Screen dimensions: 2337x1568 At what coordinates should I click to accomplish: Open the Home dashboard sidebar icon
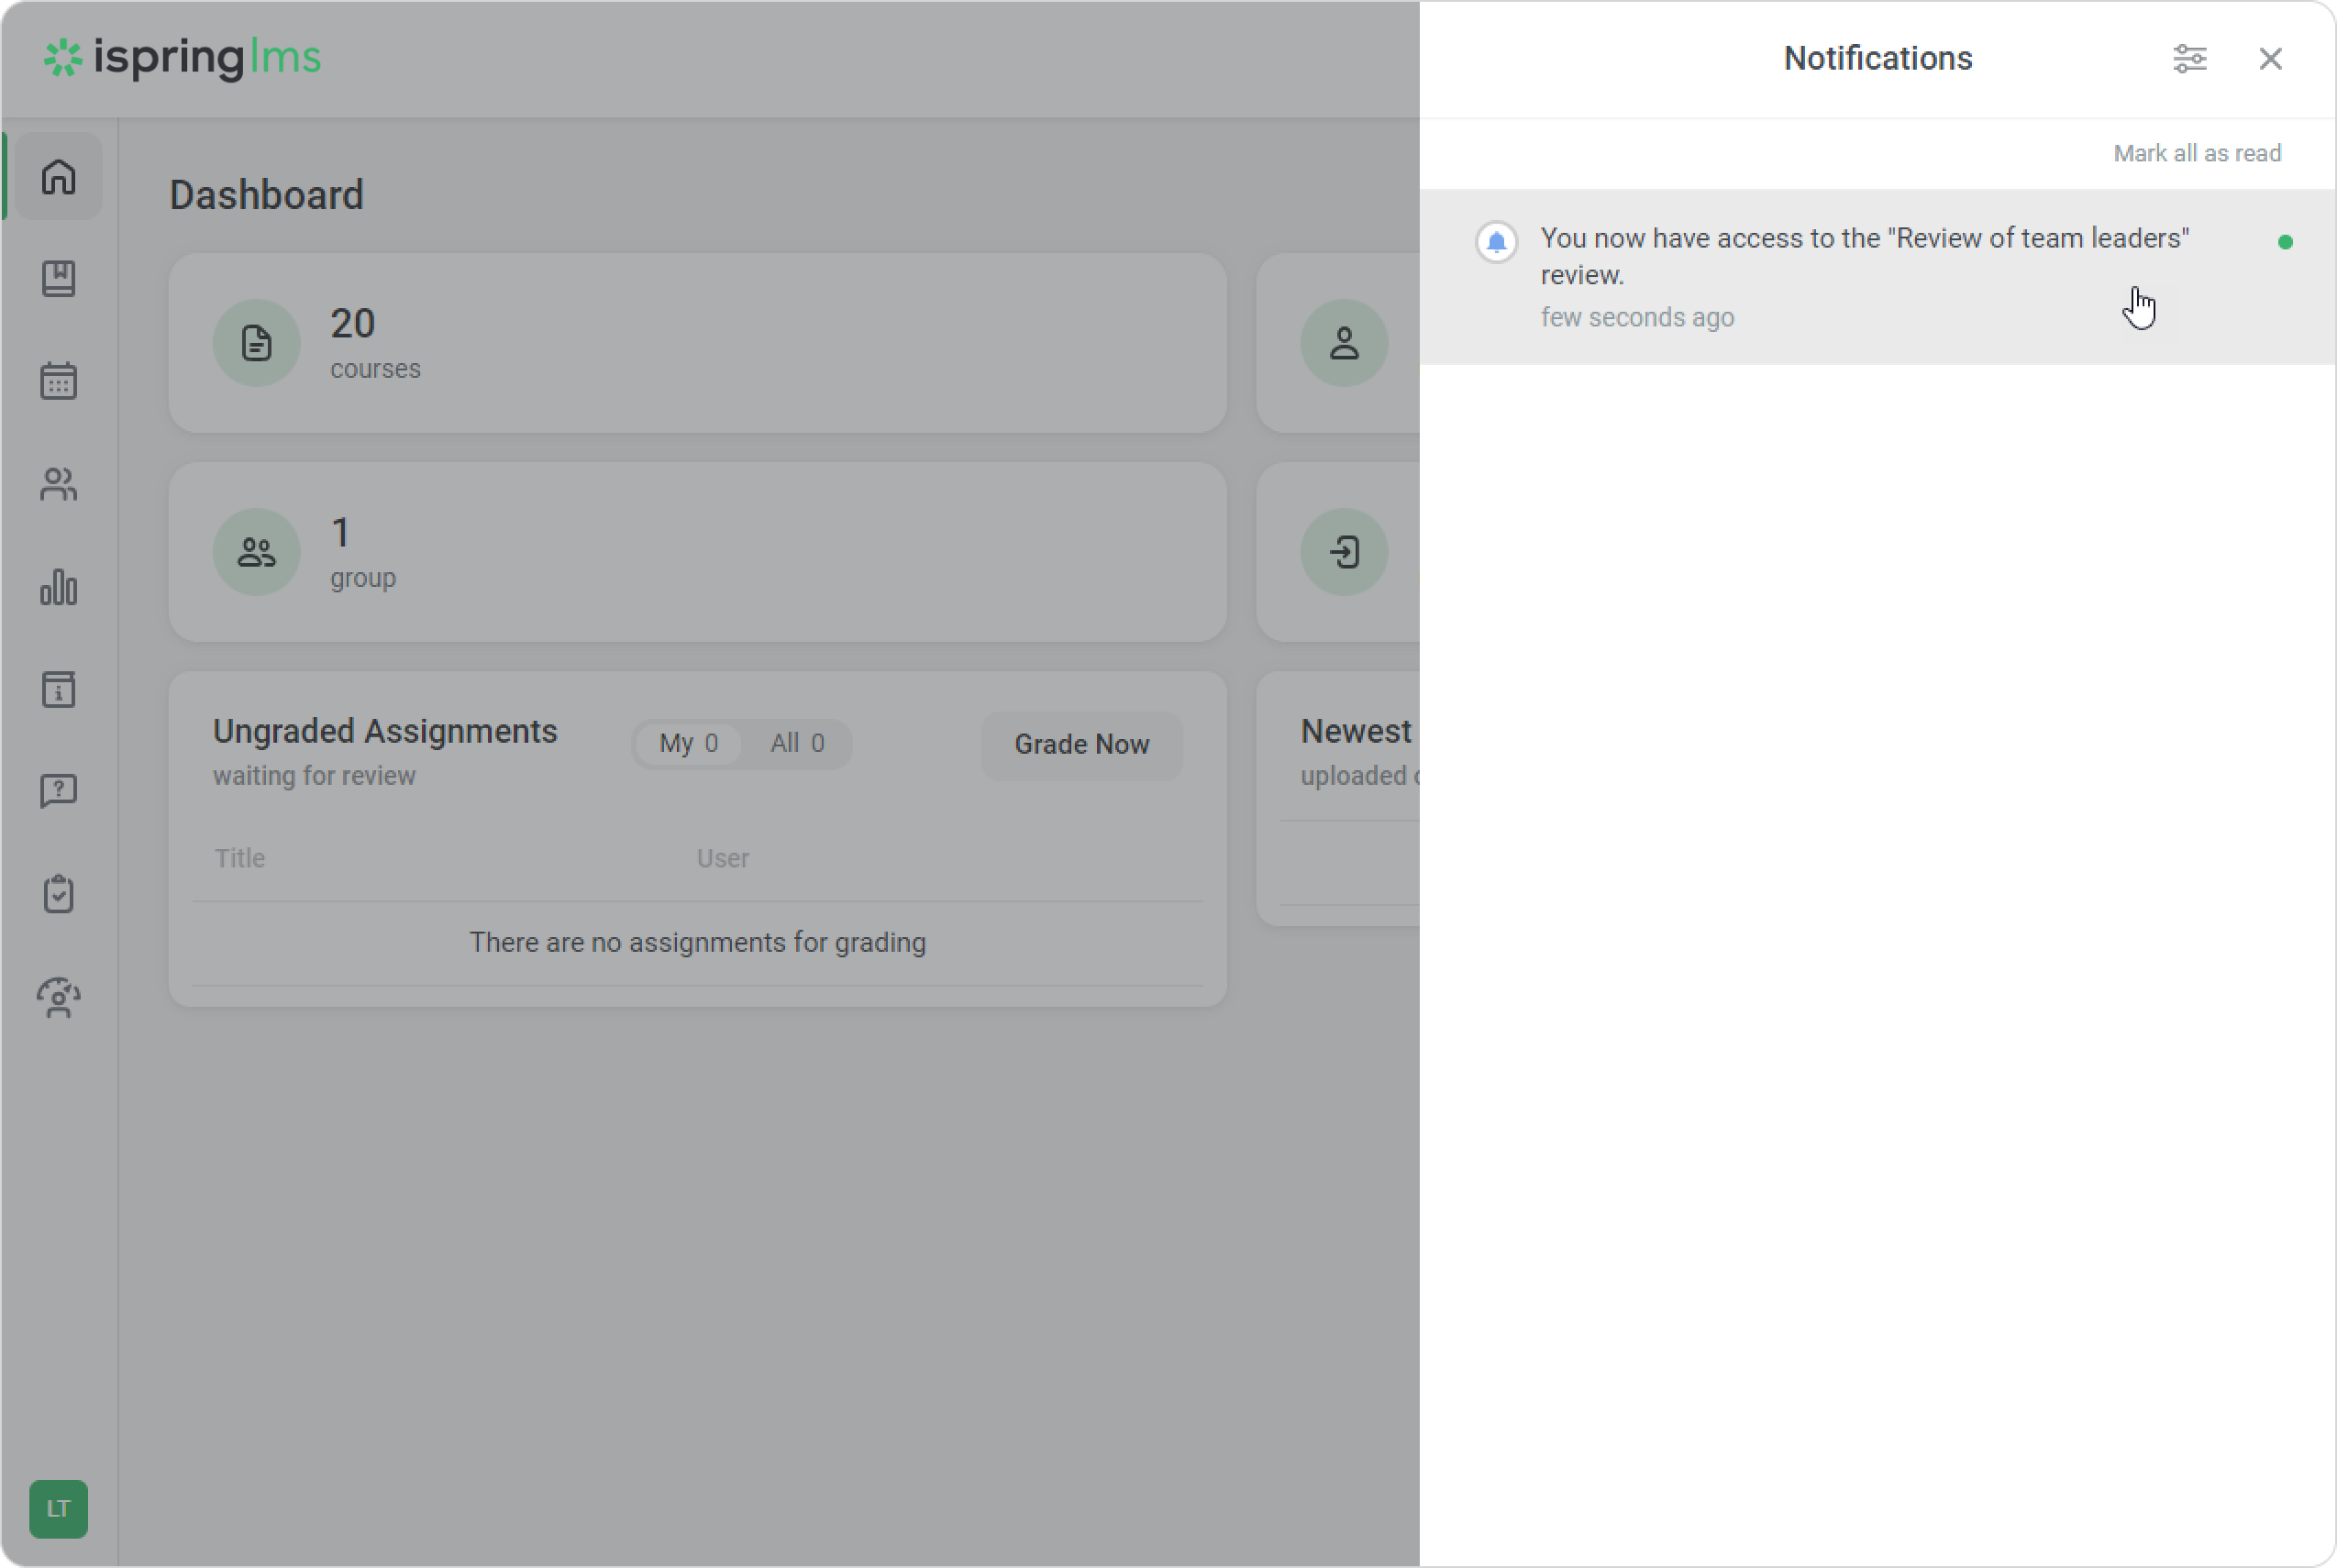click(58, 177)
